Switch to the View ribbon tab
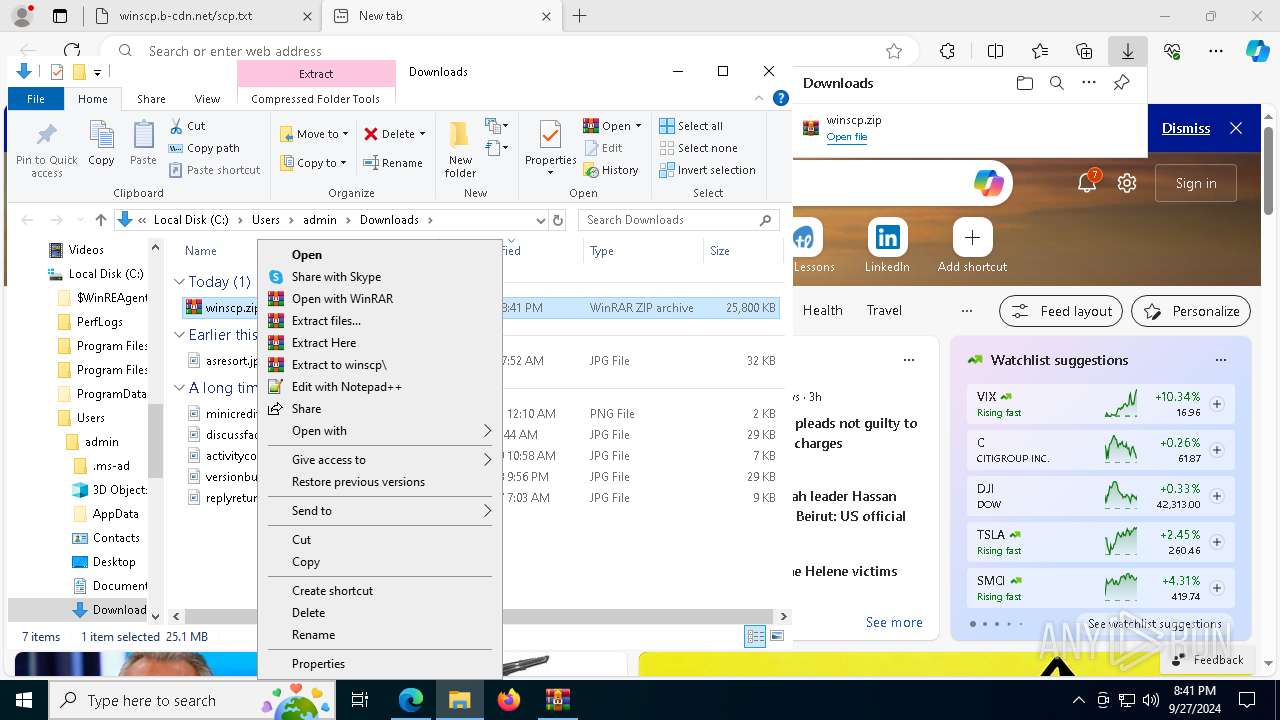 [207, 99]
